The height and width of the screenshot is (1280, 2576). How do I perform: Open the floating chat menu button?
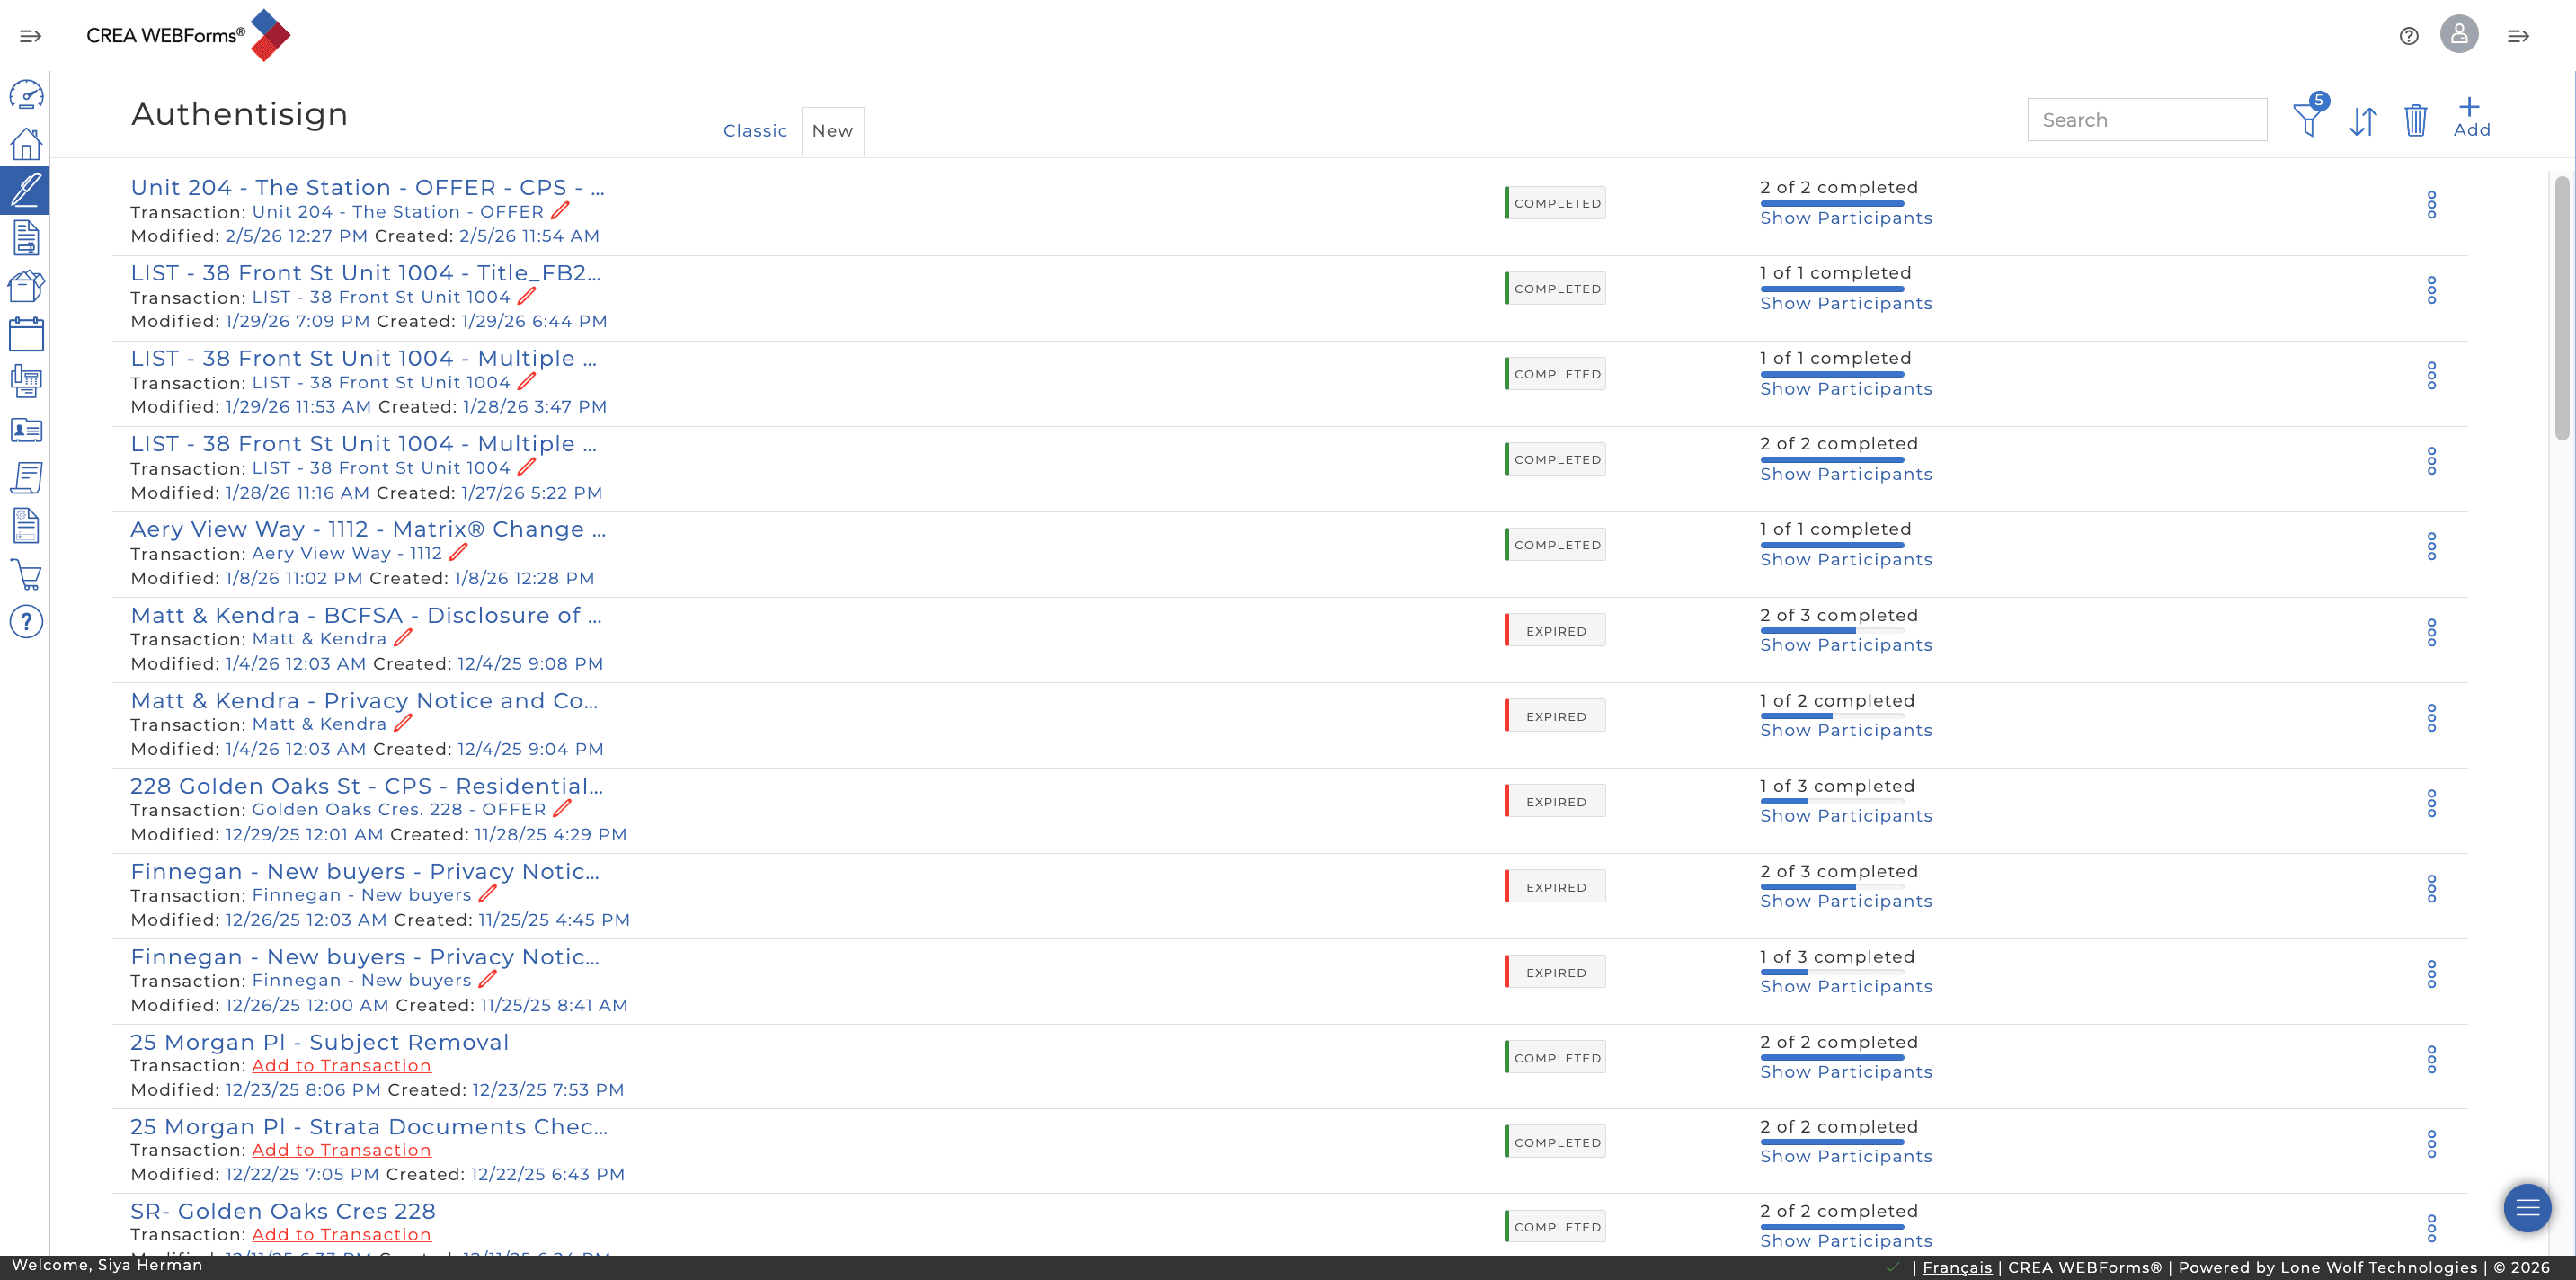pyautogui.click(x=2527, y=1208)
